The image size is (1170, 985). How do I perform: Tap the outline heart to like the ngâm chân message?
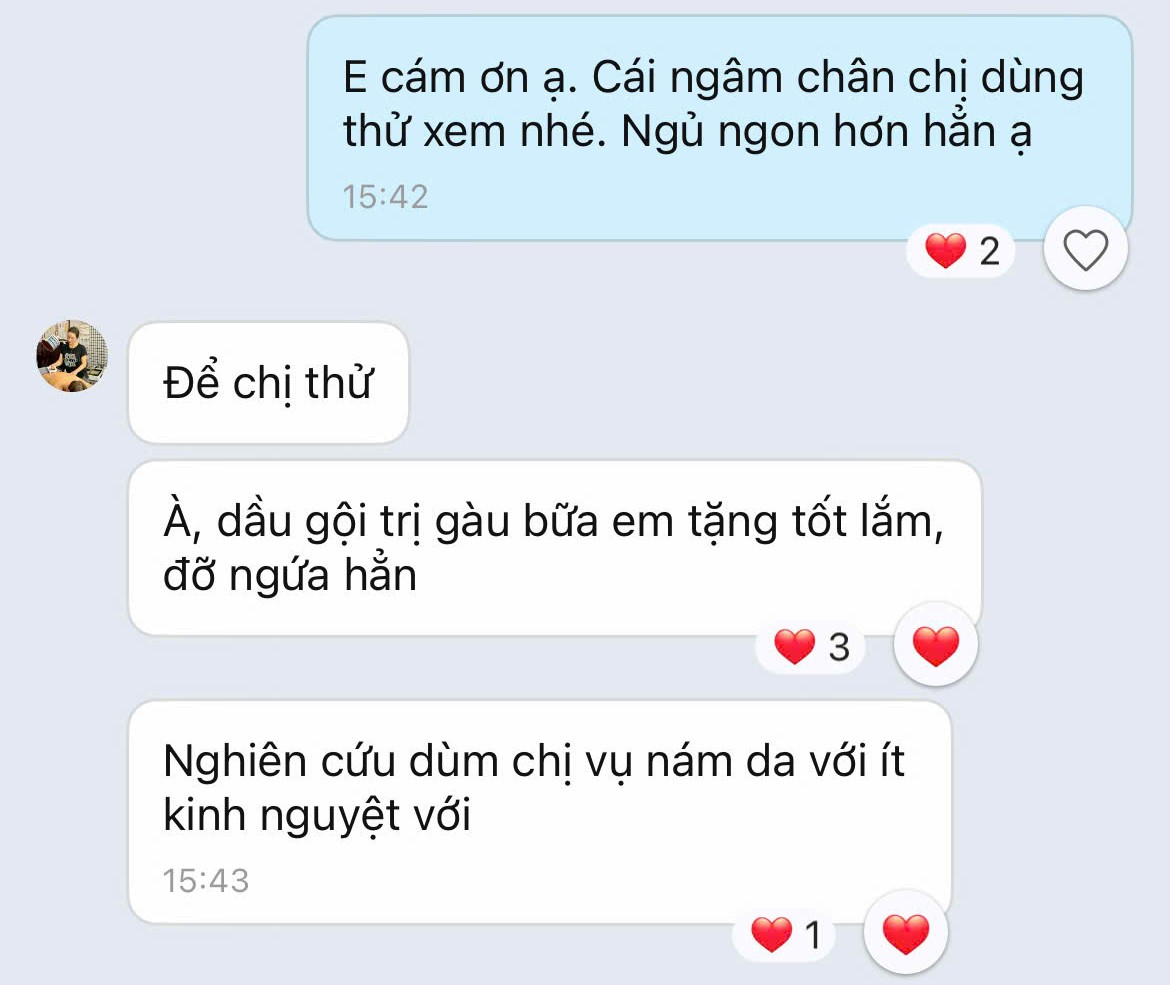click(x=1085, y=248)
